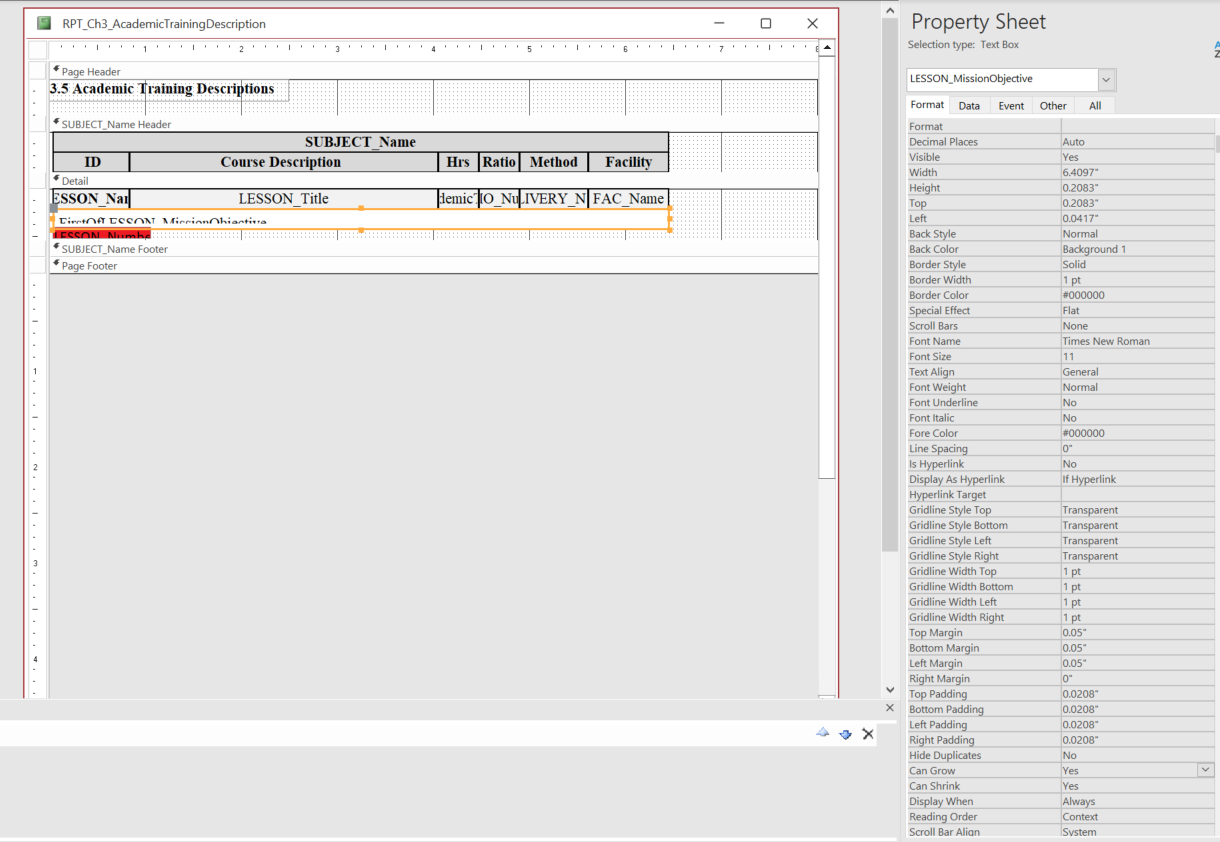1220x842 pixels.
Task: Open the LESSON_MissionObjective control selector dropdown
Action: (1106, 79)
